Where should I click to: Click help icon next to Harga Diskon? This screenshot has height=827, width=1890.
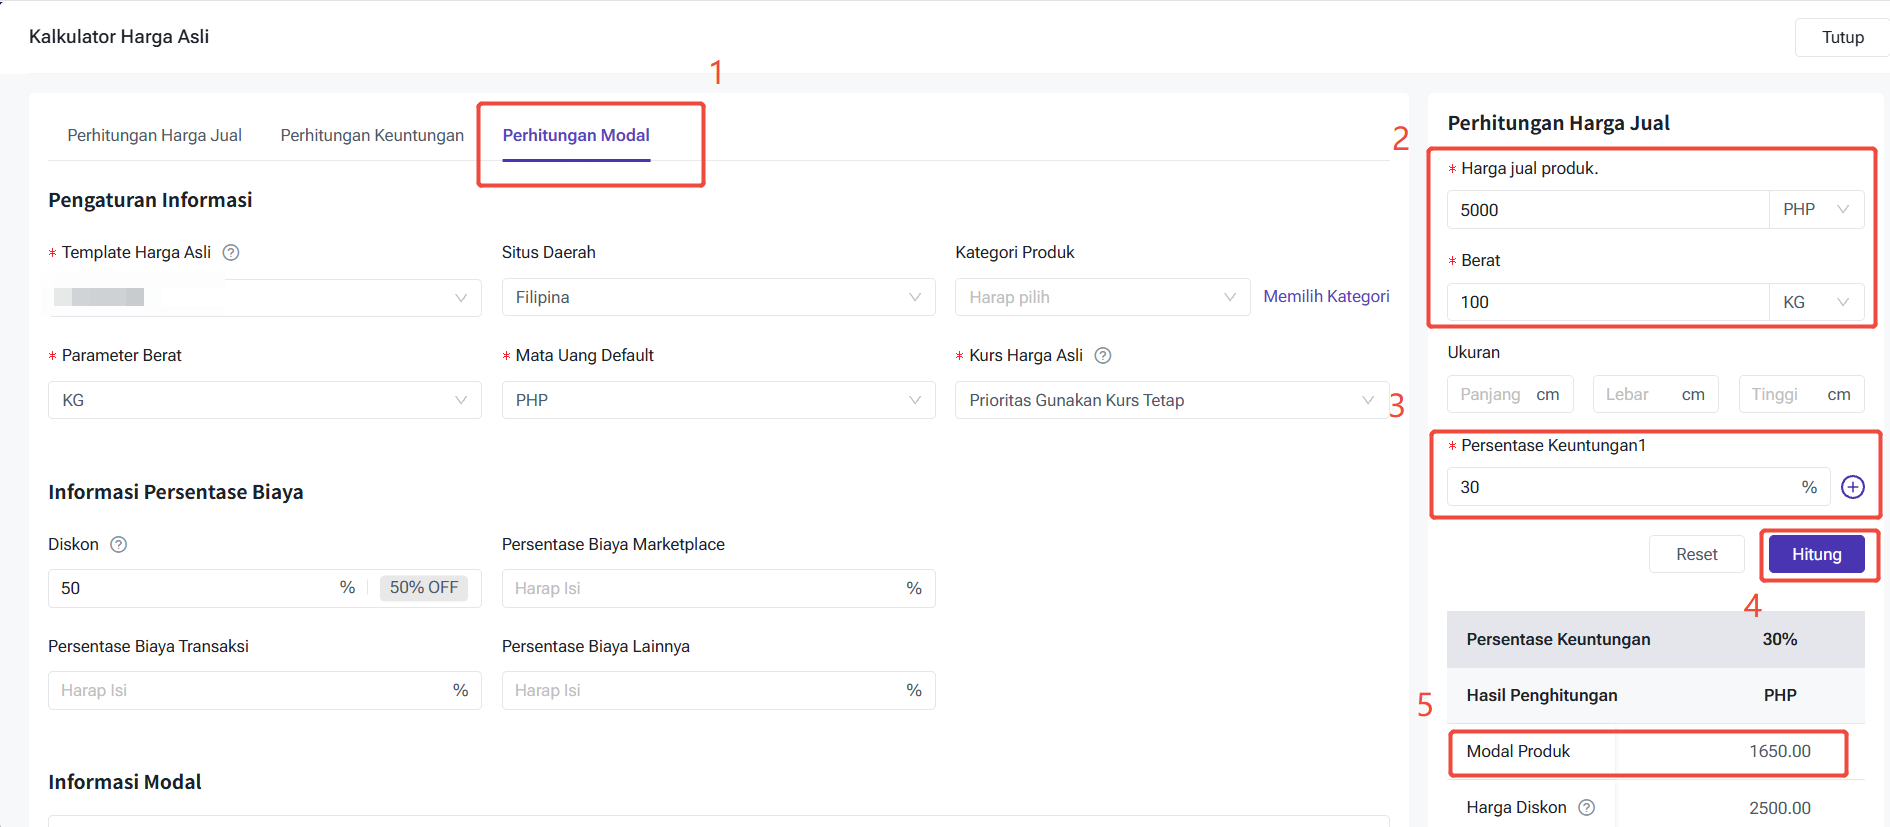(1586, 808)
